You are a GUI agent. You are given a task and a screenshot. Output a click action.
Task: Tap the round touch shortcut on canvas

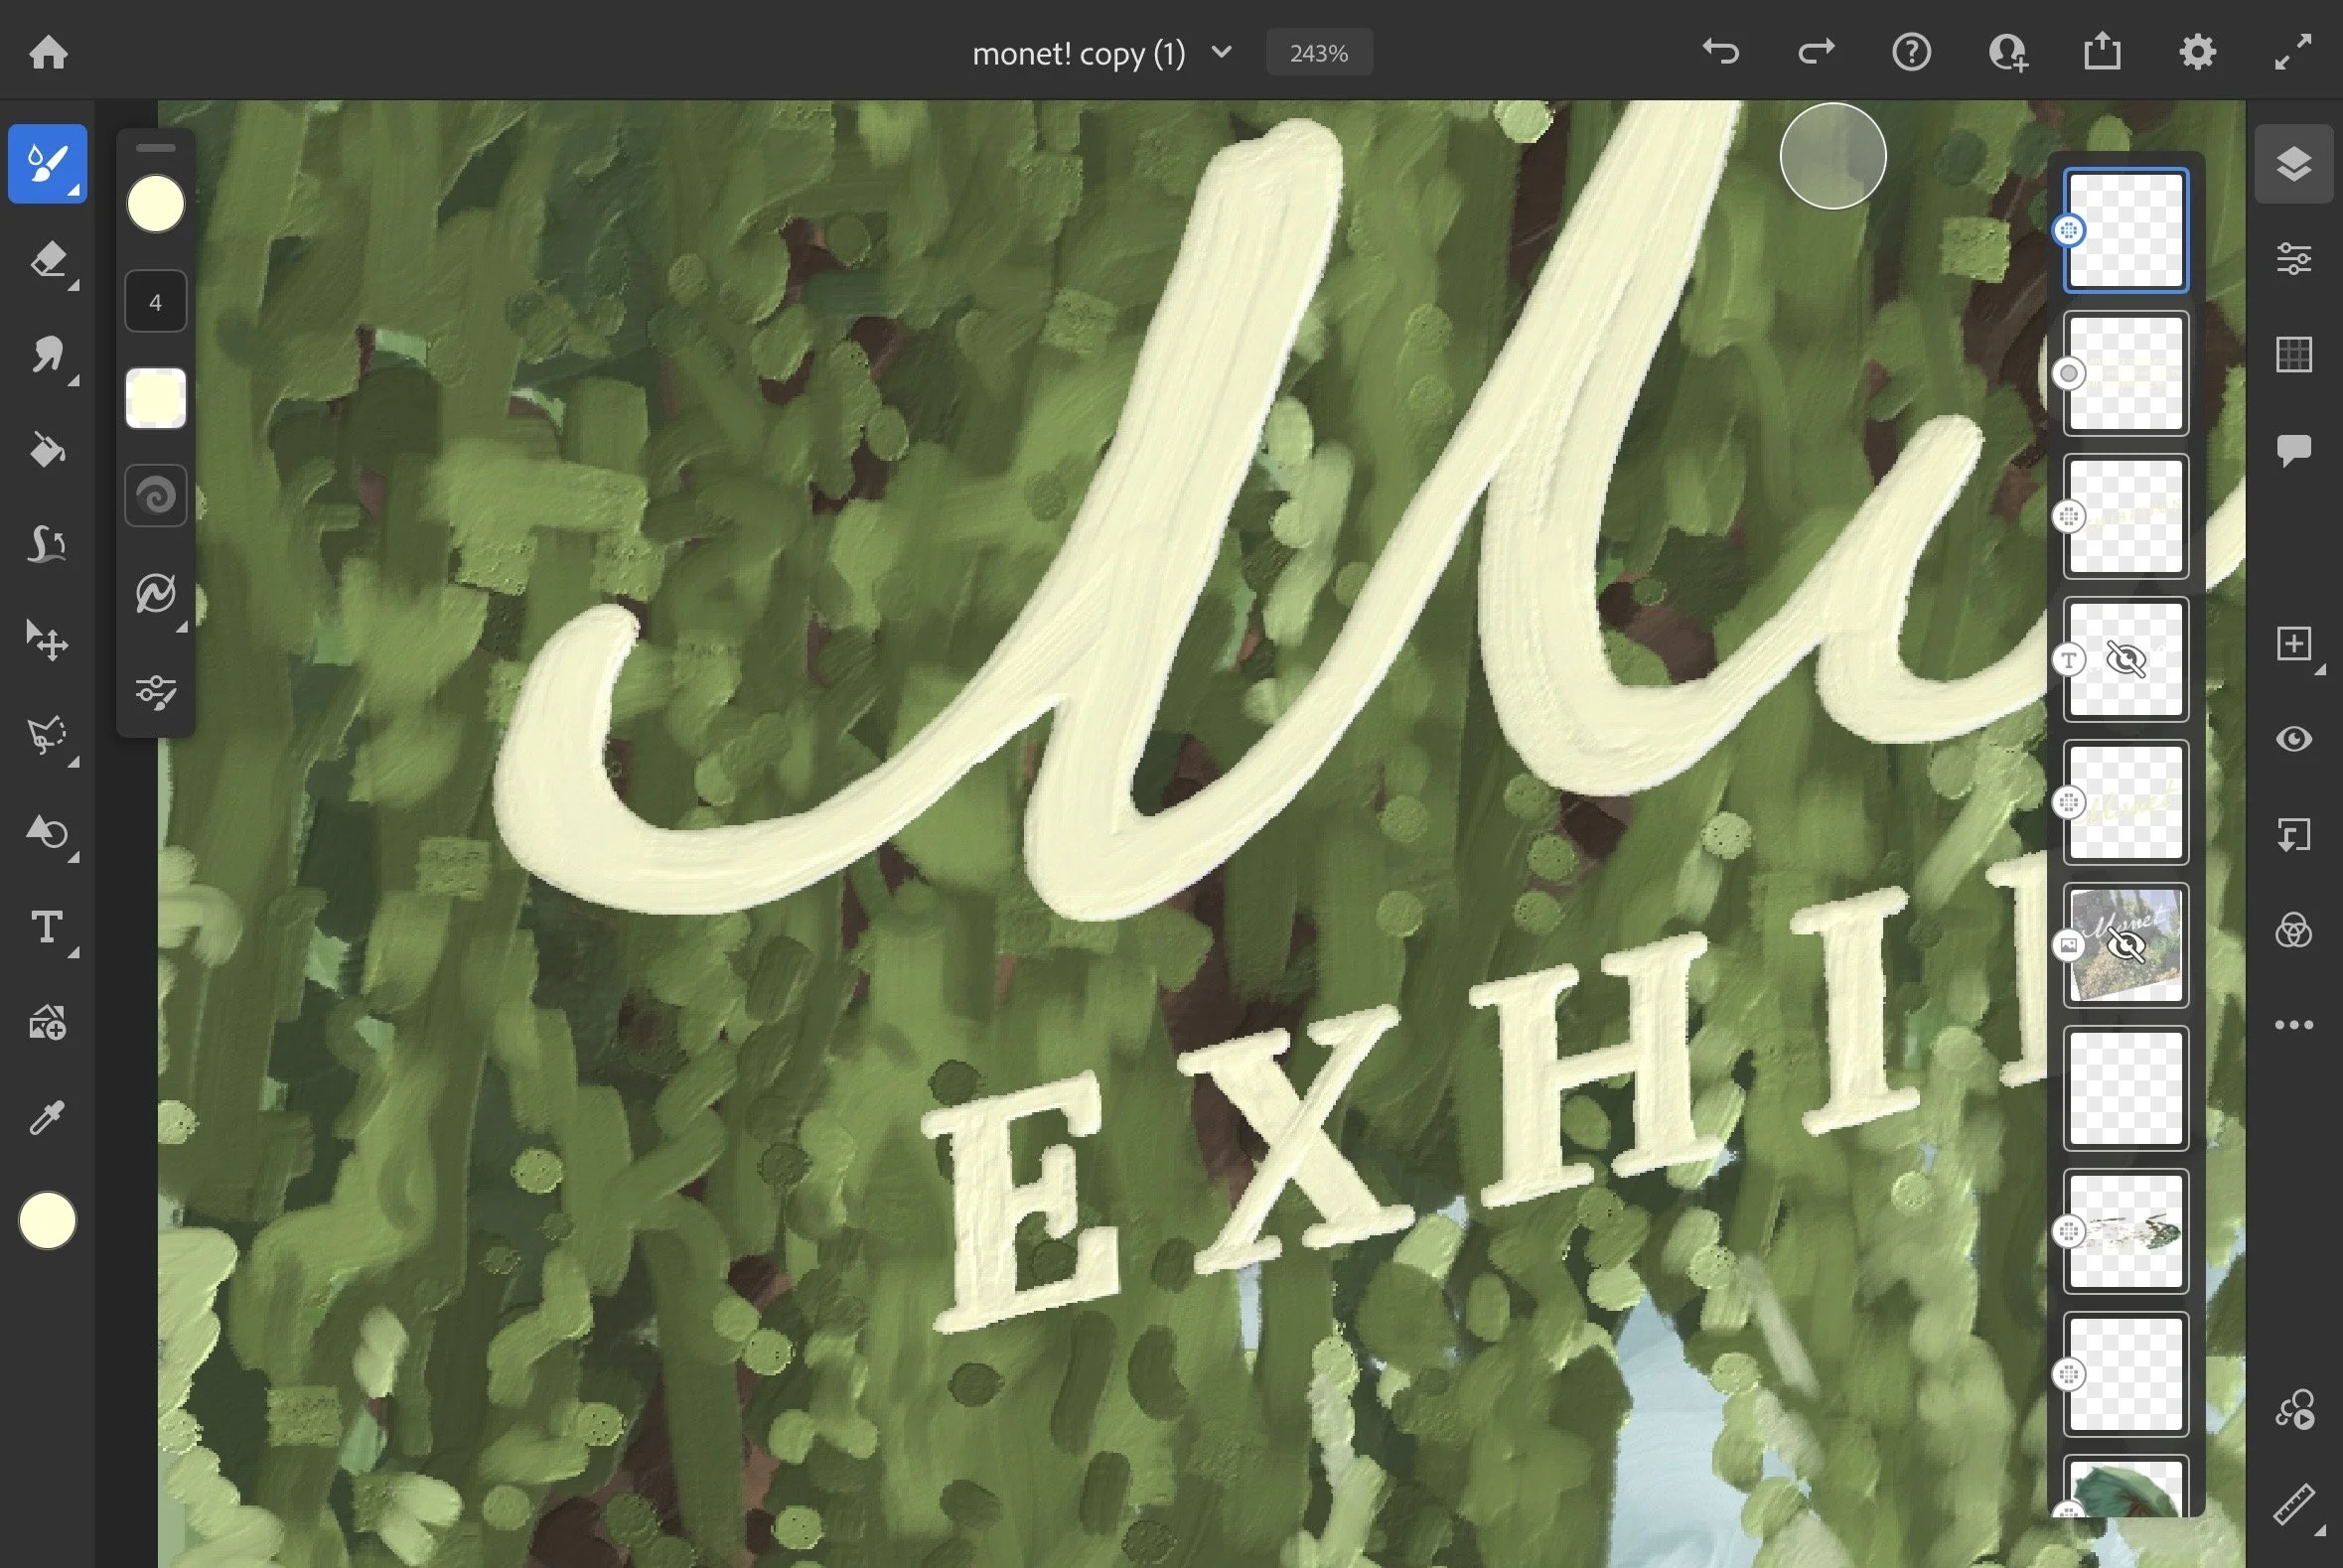tap(1833, 156)
